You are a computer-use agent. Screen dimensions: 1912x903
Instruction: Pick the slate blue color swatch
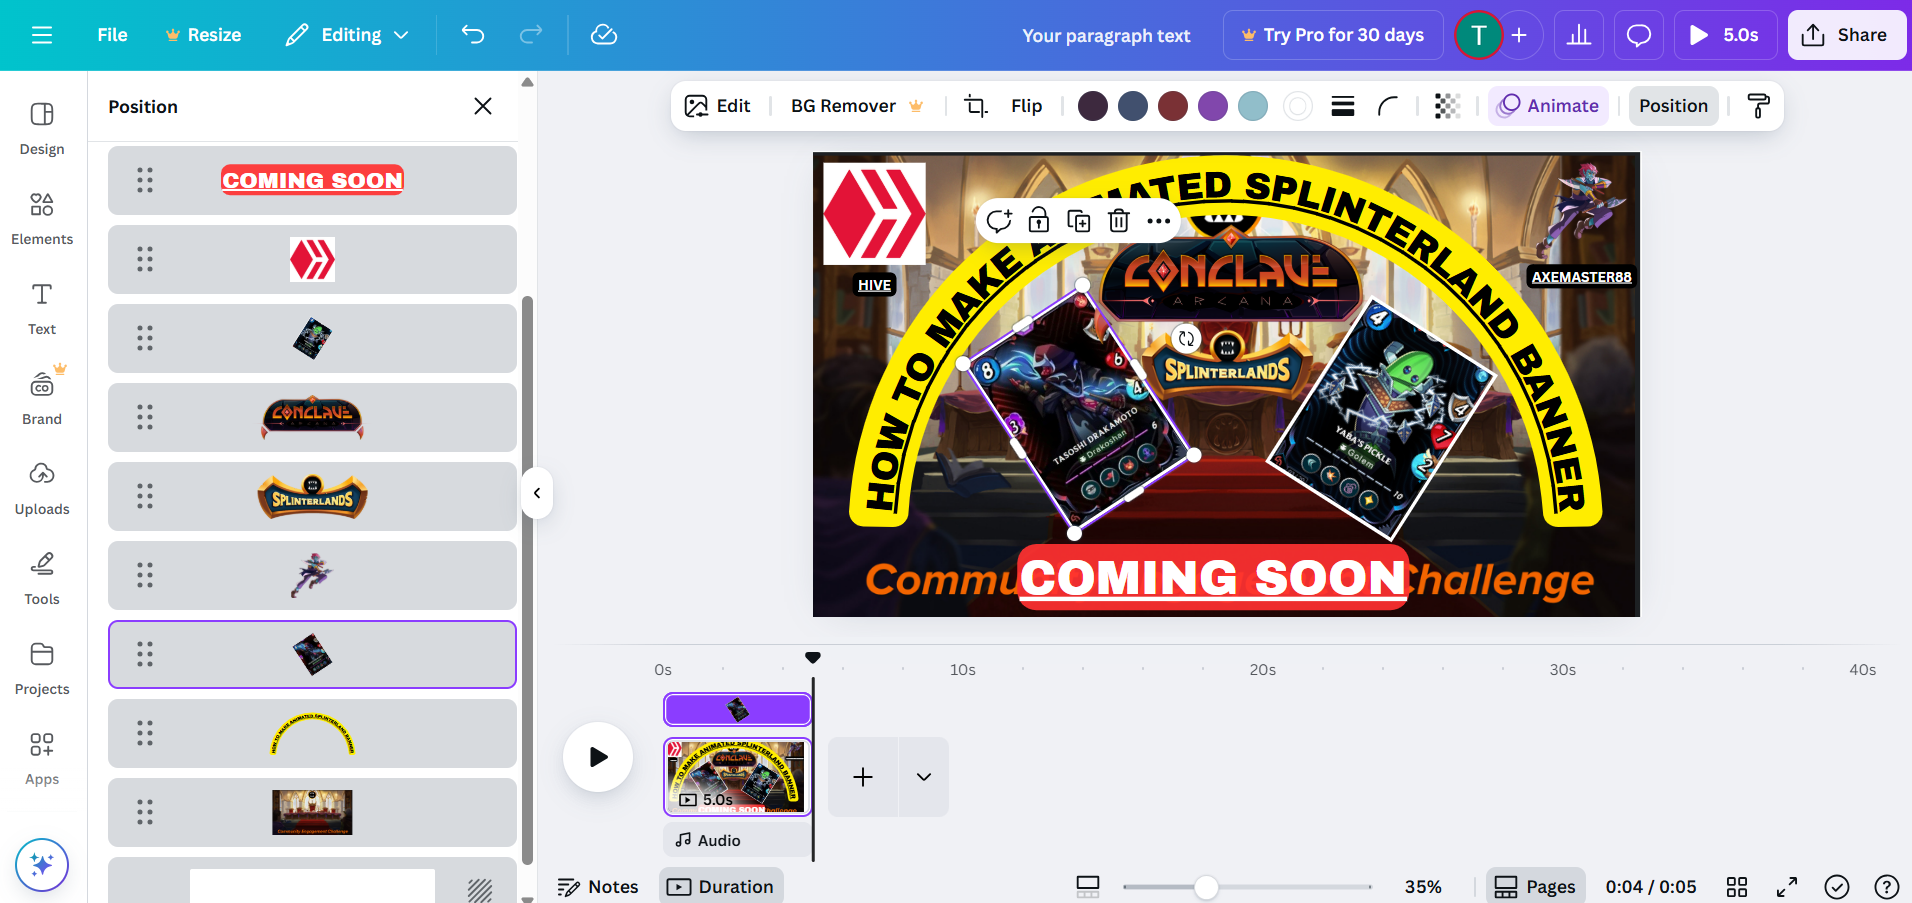click(x=1133, y=106)
